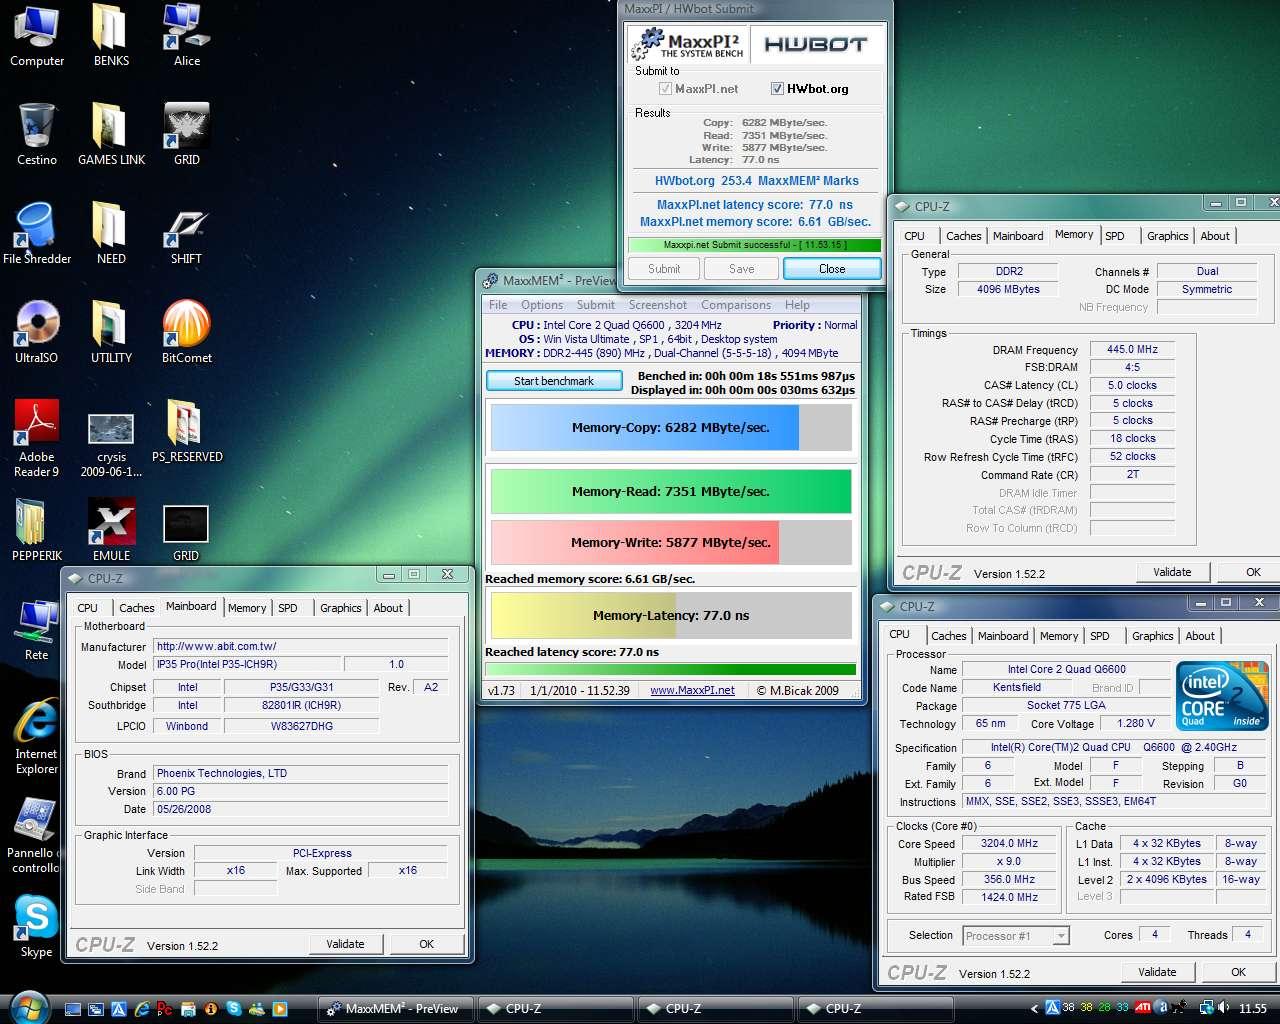
Task: Launch the Internet Explorer desktop shortcut
Action: 36,736
